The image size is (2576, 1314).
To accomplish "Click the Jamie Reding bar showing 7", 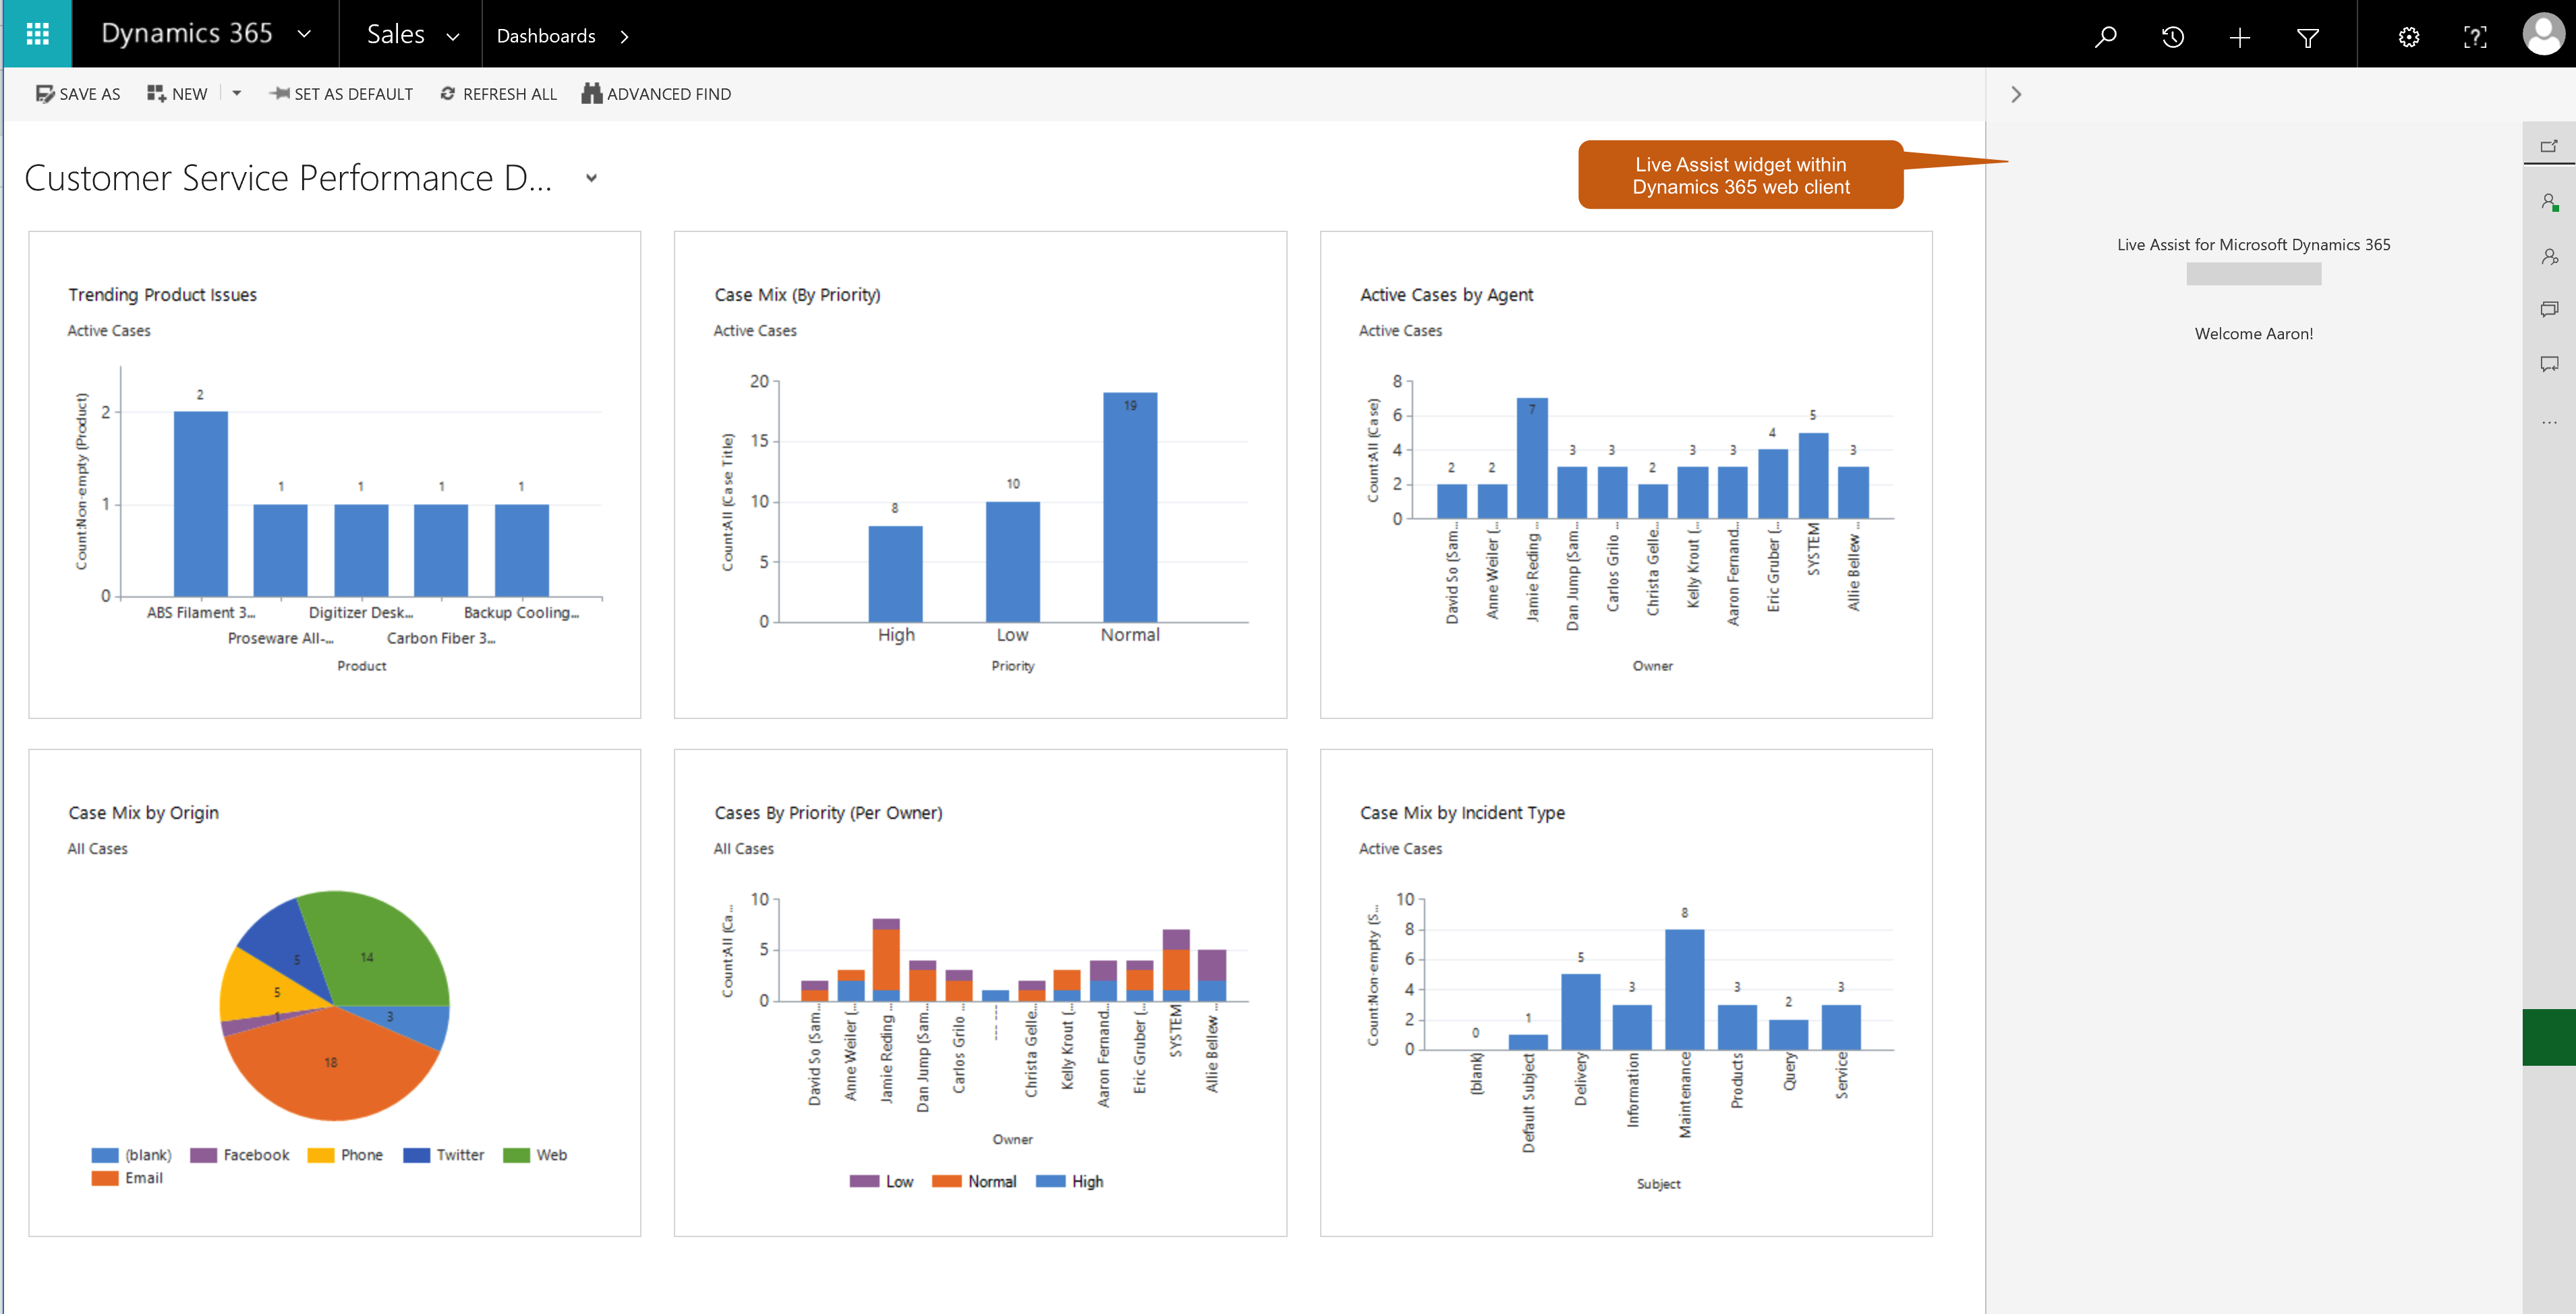I will click(1532, 458).
